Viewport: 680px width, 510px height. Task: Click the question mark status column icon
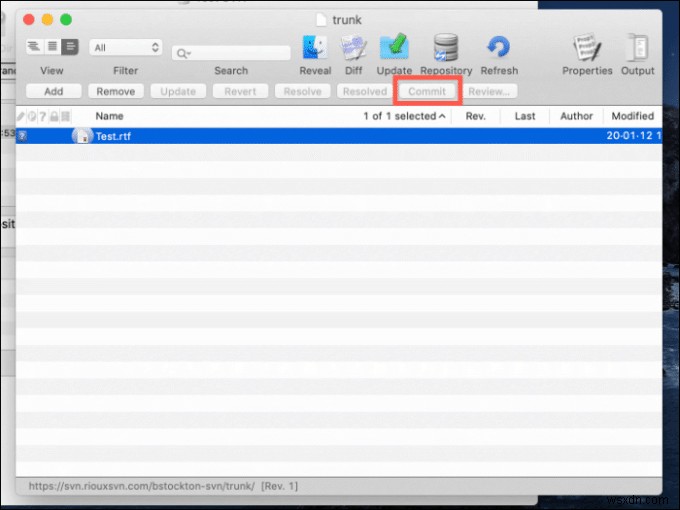(42, 116)
